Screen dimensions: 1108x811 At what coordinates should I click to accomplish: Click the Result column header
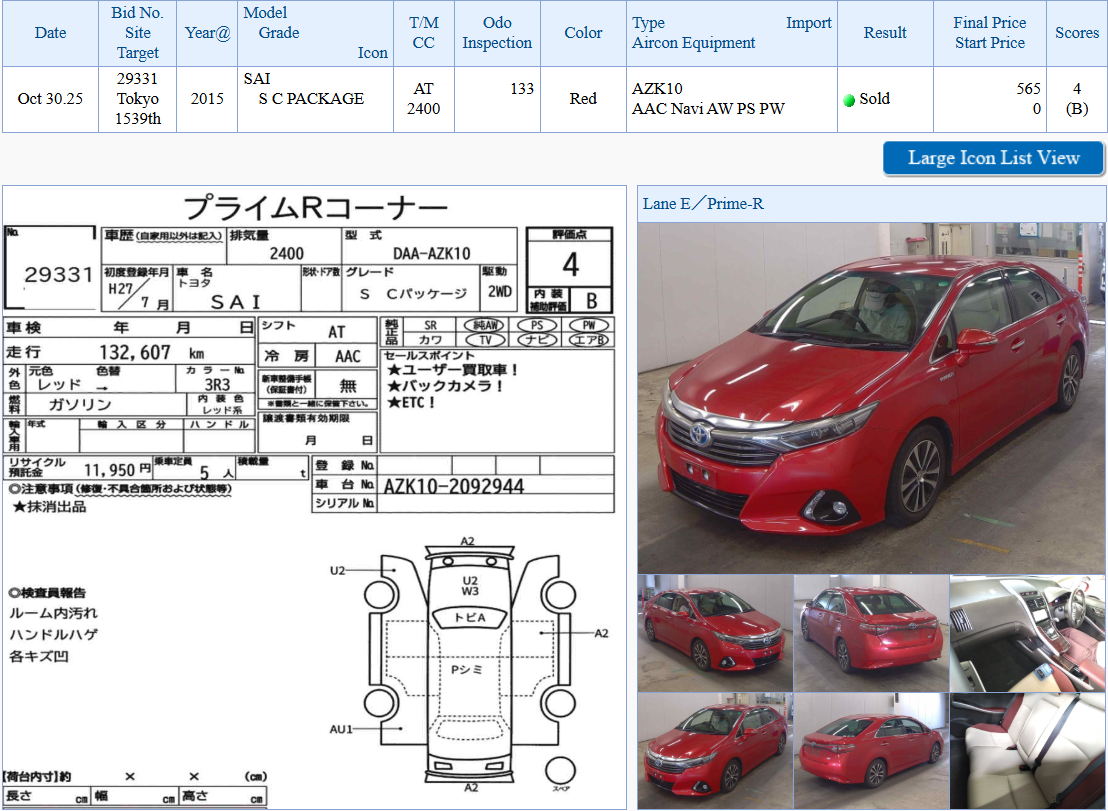coord(885,33)
